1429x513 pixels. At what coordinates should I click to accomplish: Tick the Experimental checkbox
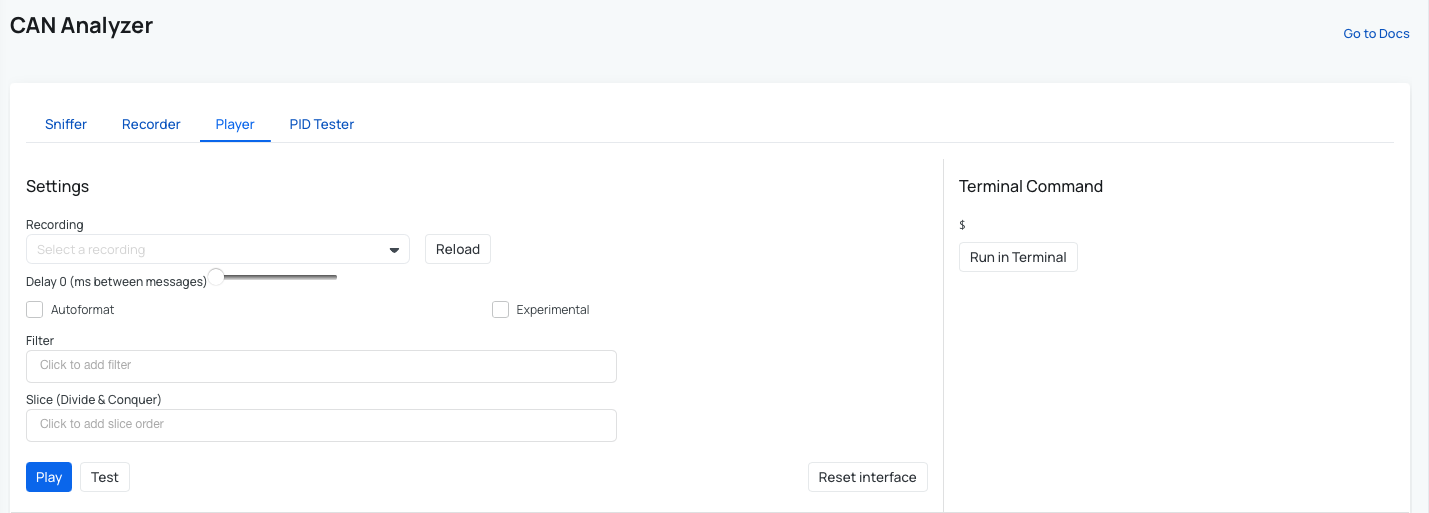point(501,310)
